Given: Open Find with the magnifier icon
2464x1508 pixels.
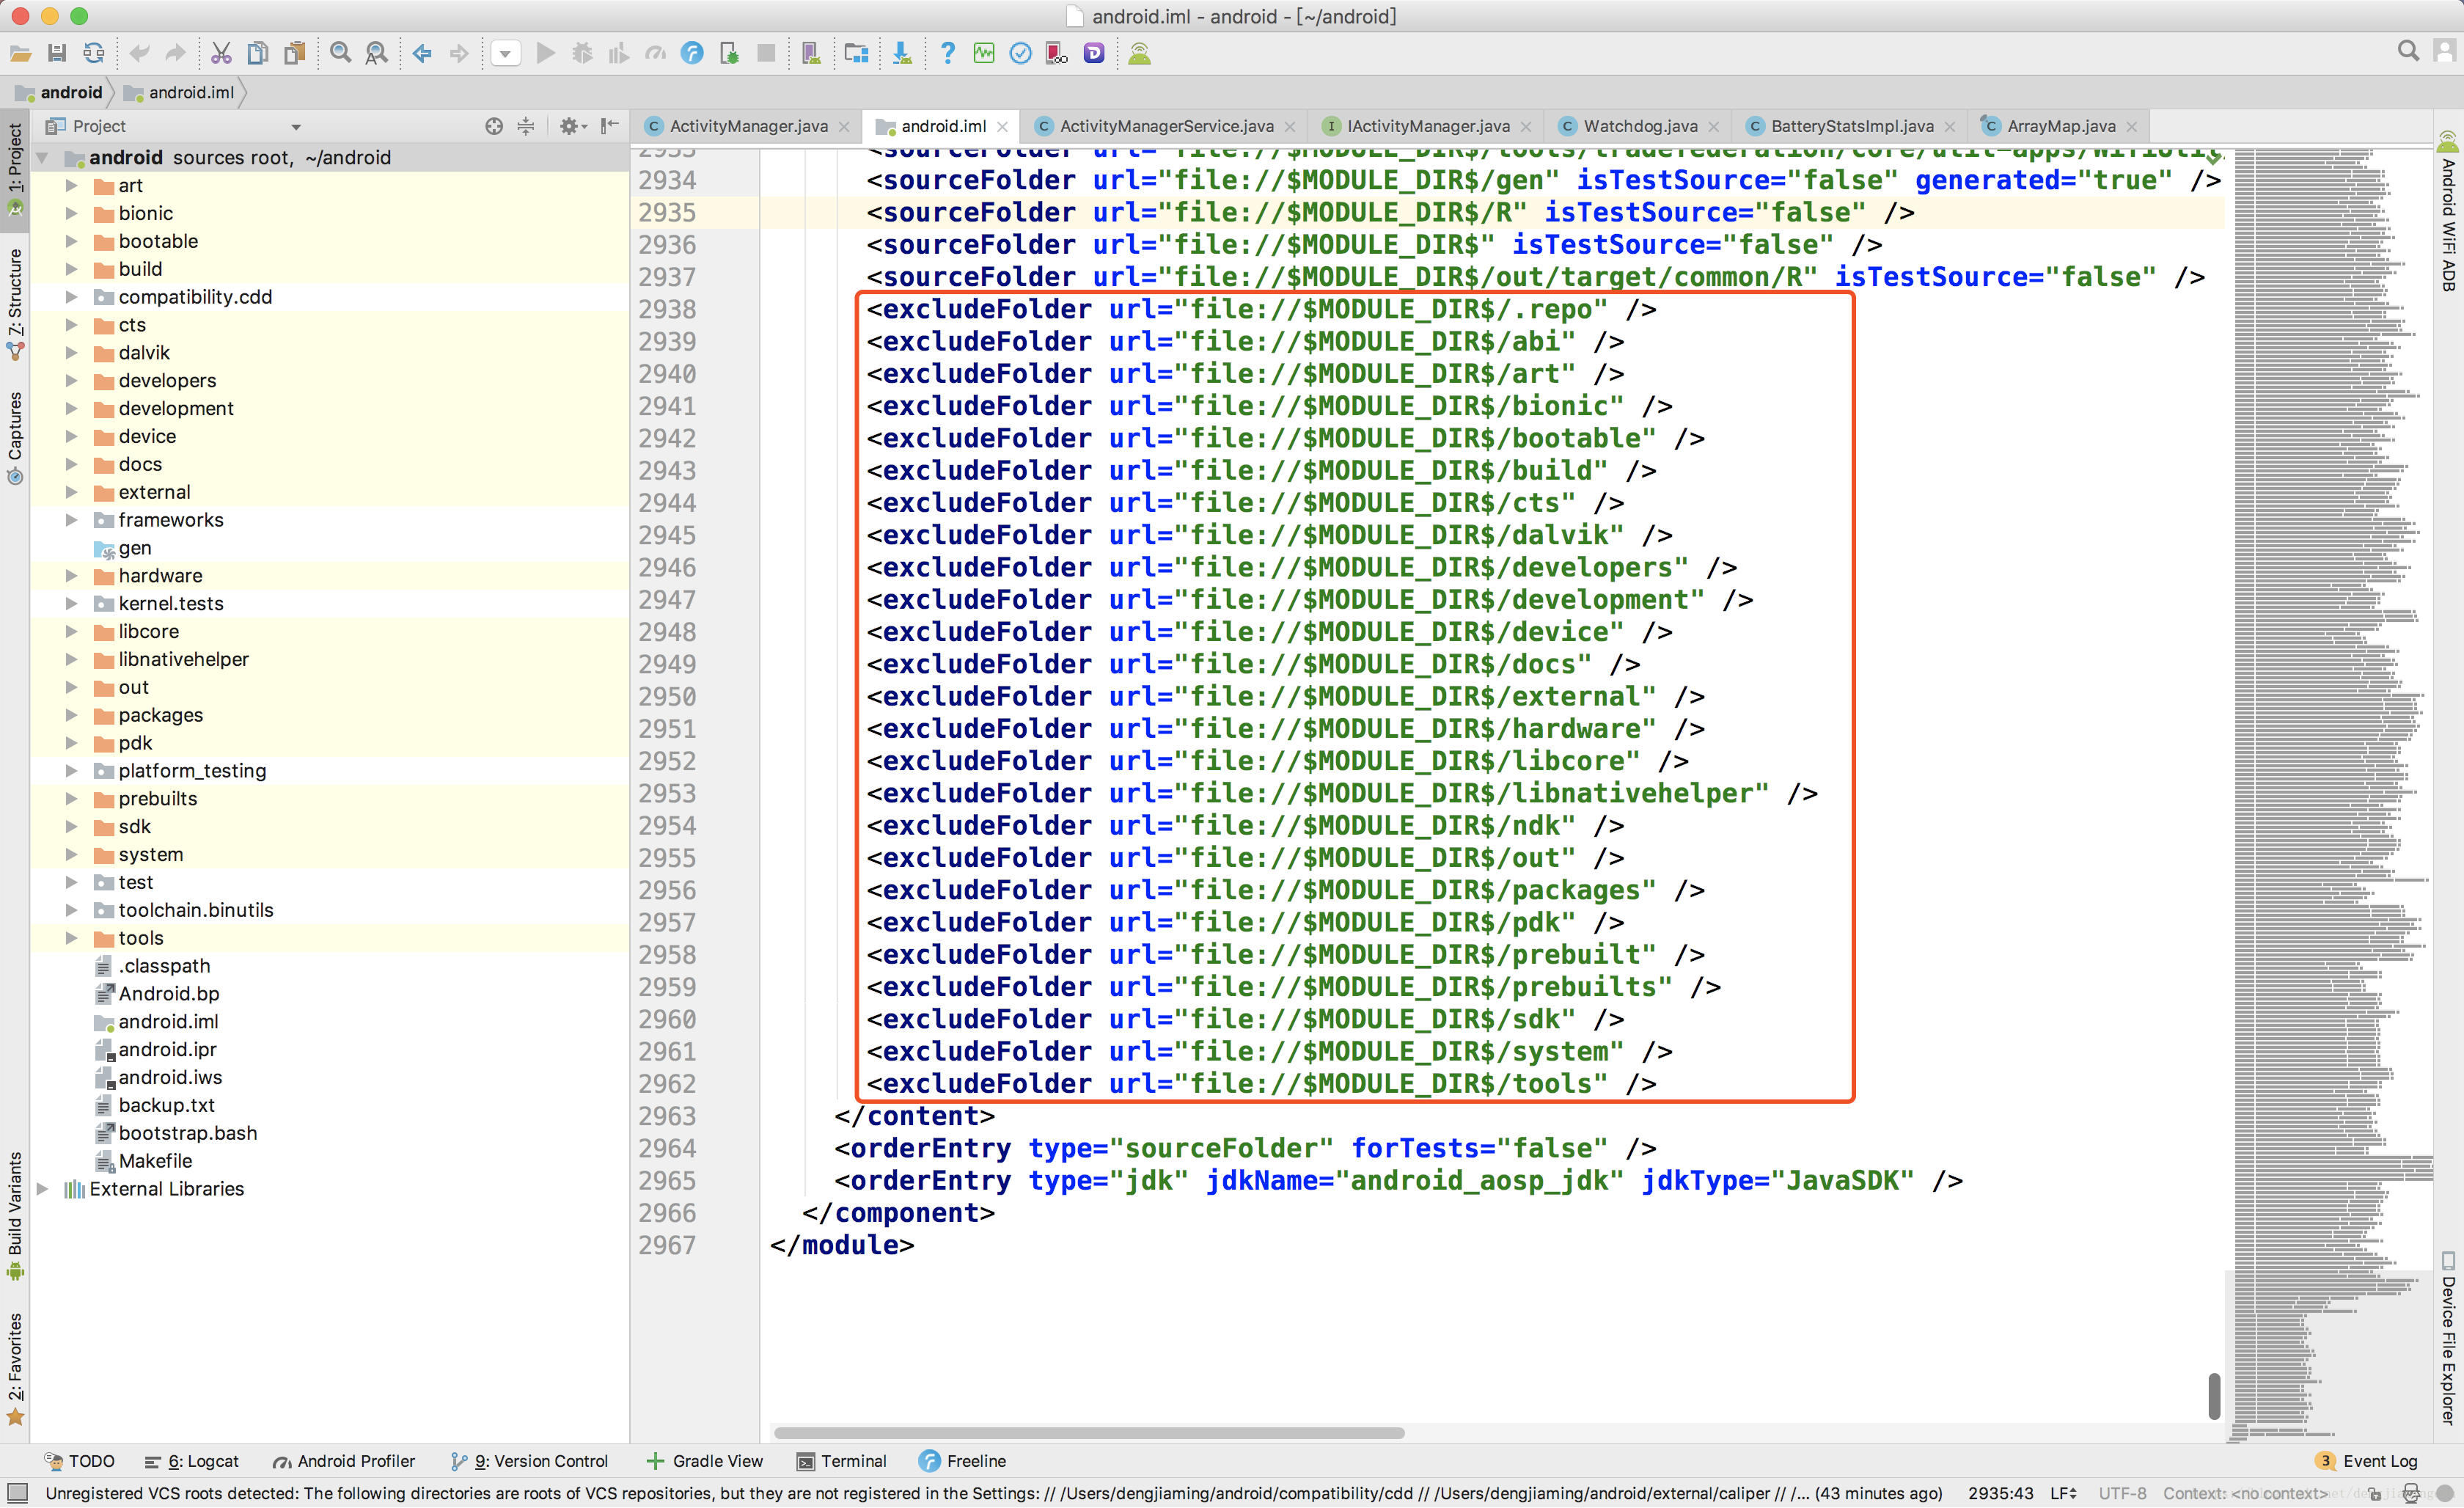Looking at the screenshot, I should coord(341,53).
